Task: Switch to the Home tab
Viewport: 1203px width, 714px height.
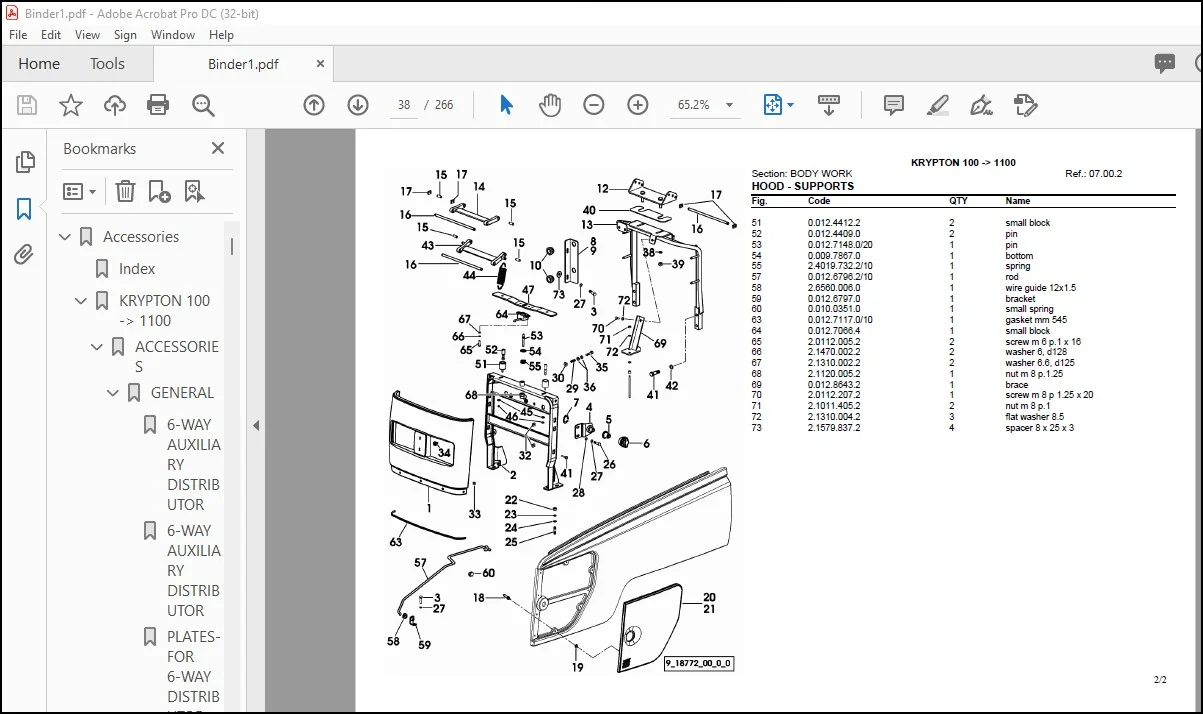Action: coord(39,63)
